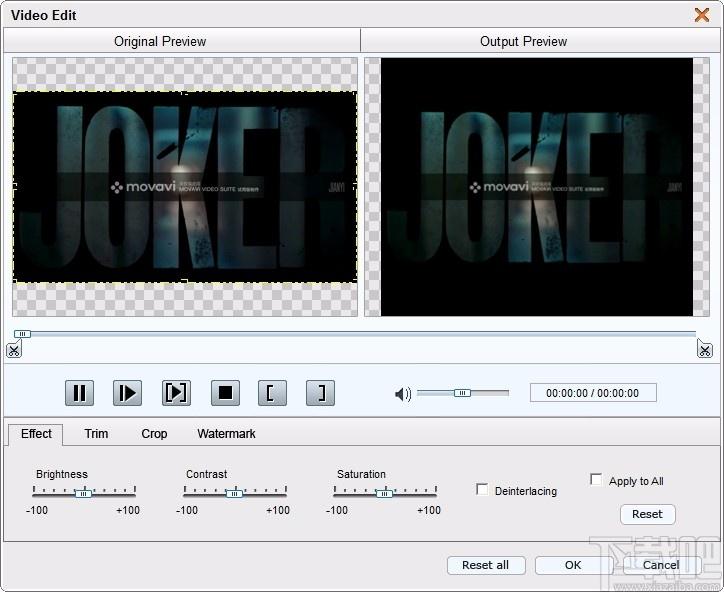
Task: Enable the Deinterlacing checkbox
Action: (x=482, y=489)
